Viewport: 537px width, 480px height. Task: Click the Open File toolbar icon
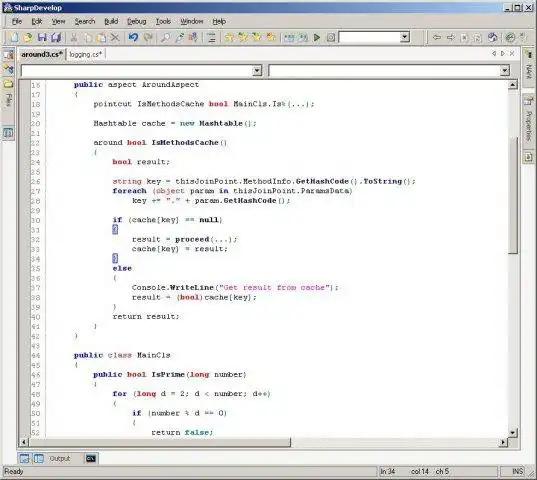pyautogui.click(x=28, y=37)
